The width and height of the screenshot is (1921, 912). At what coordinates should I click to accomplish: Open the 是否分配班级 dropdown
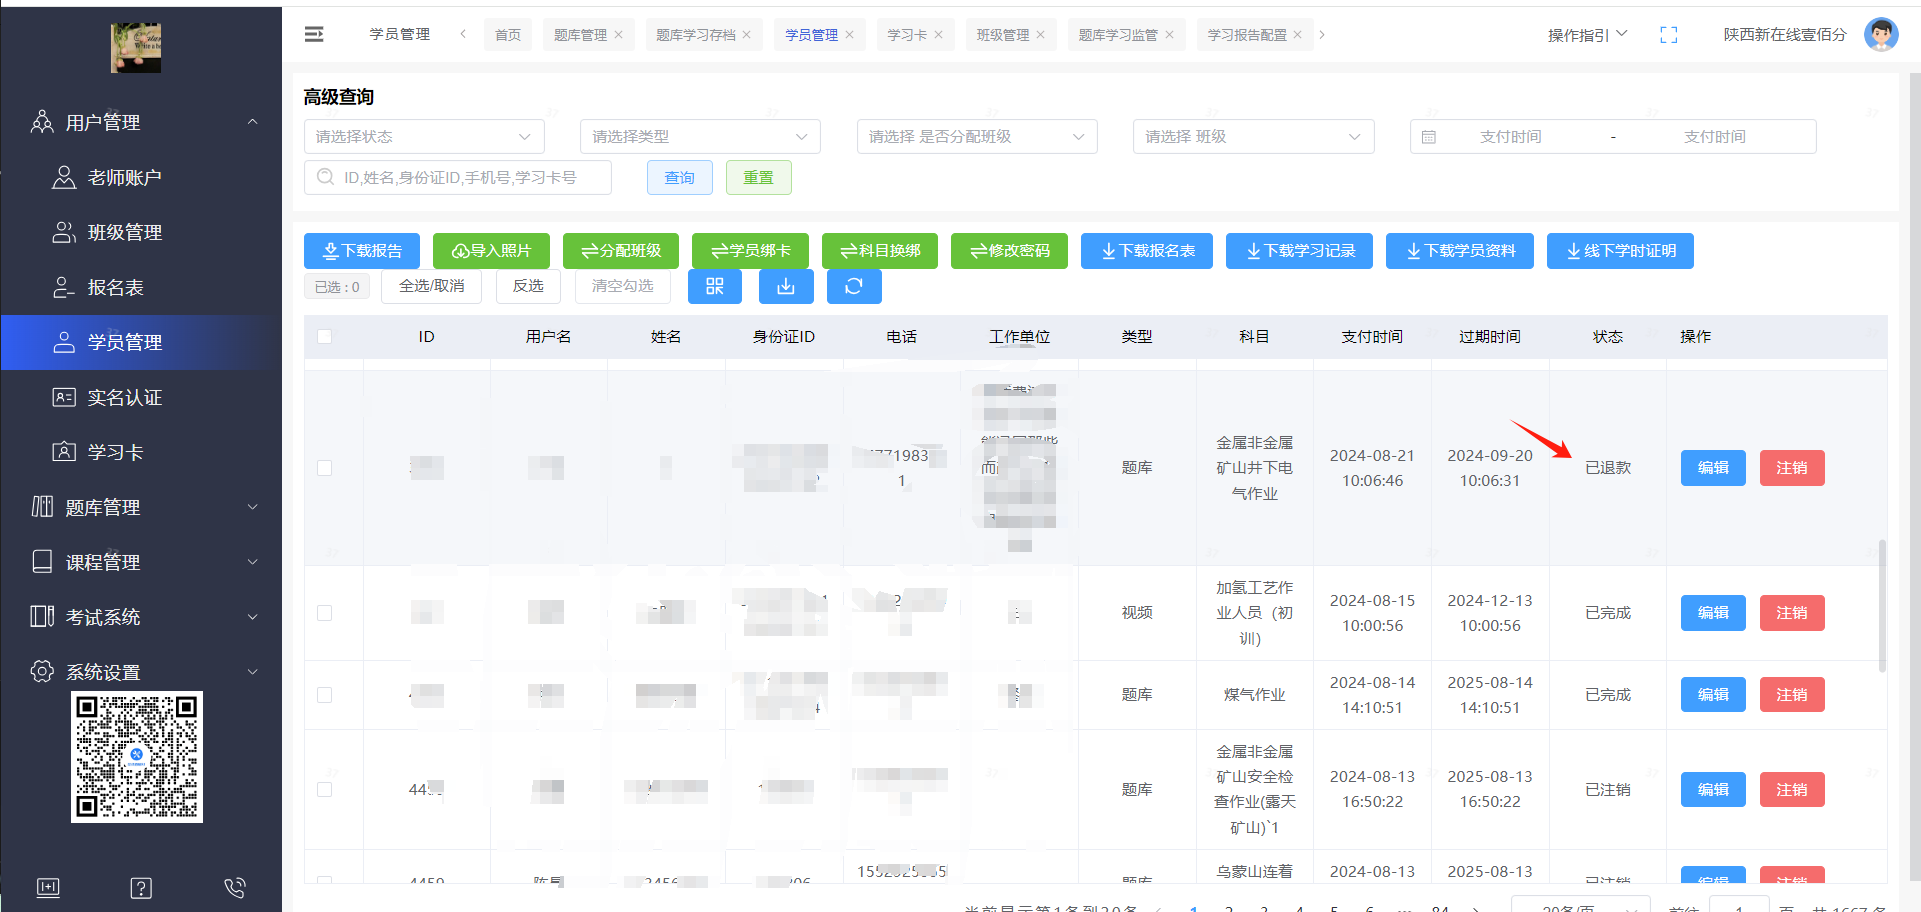coord(977,137)
